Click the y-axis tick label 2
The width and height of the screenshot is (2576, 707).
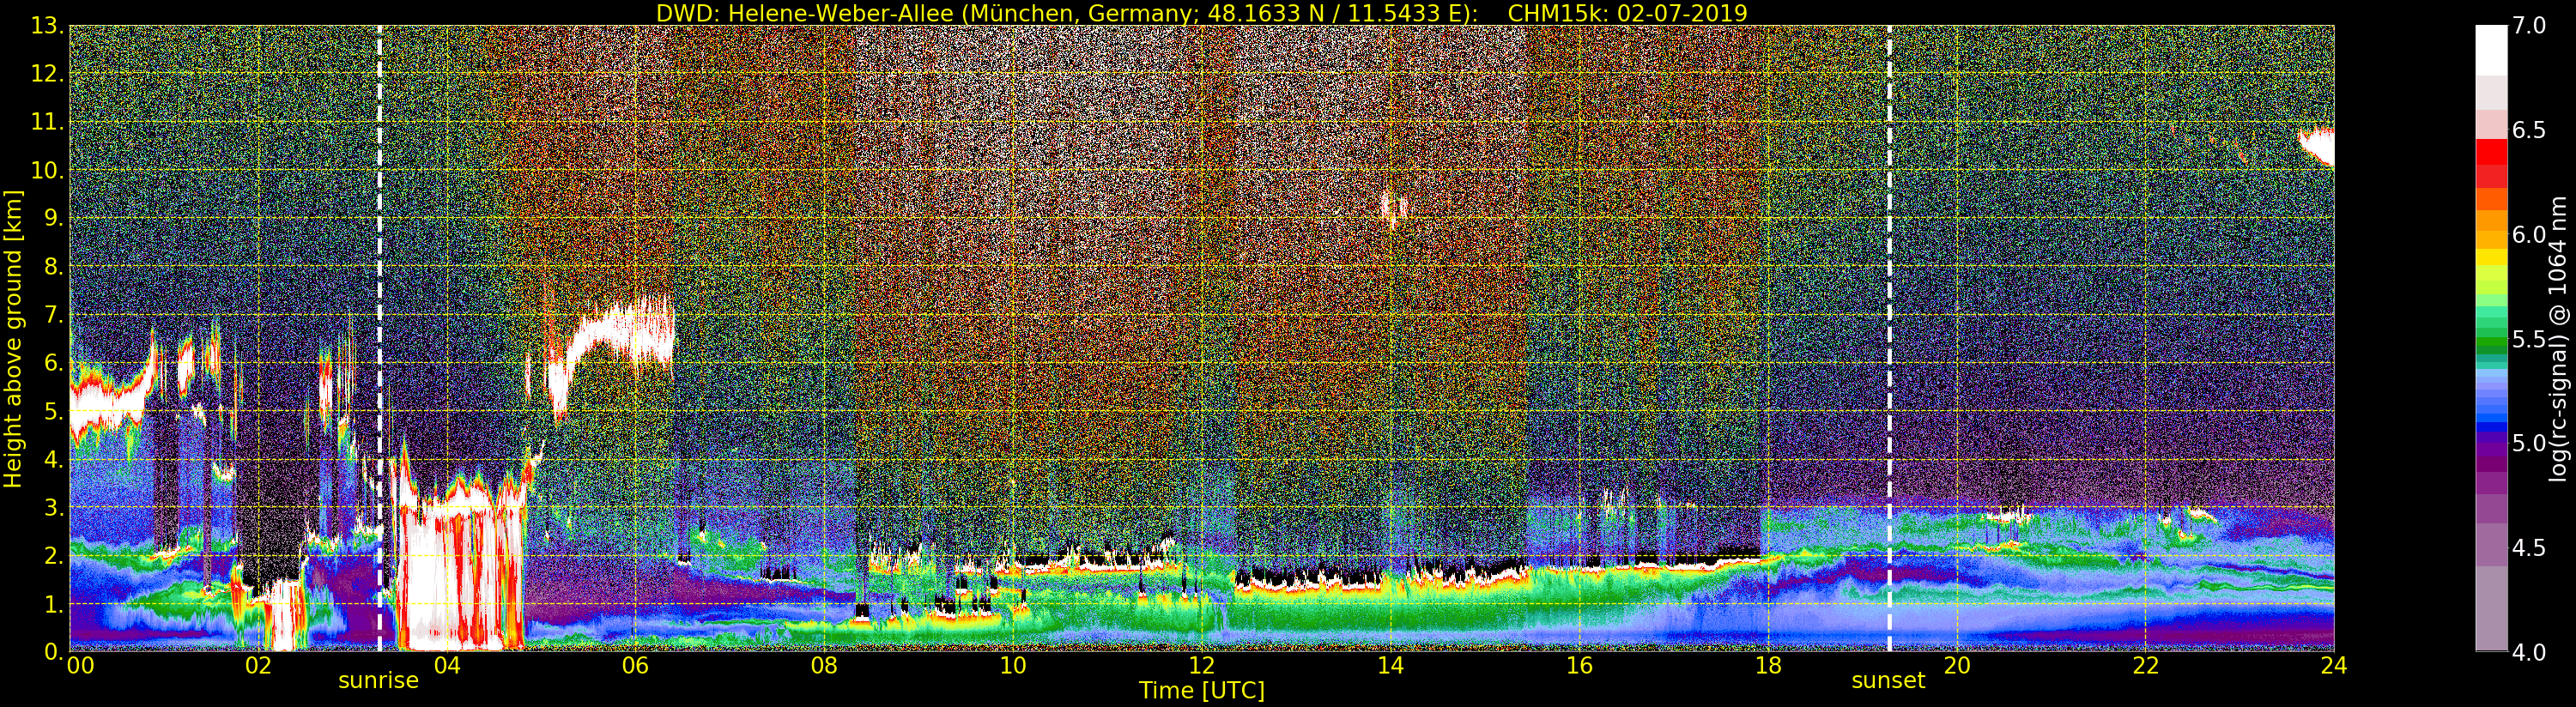[53, 555]
